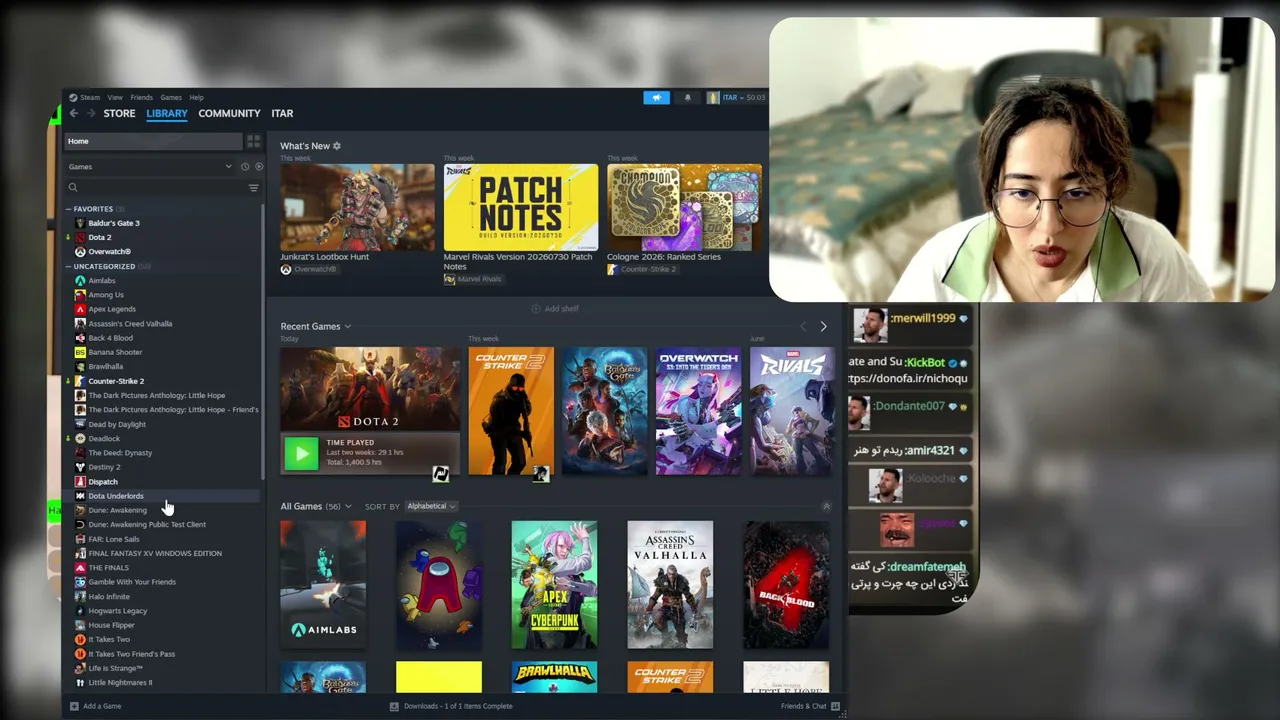The image size is (1280, 720).
Task: Switch library to grid collections view
Action: (x=253, y=141)
